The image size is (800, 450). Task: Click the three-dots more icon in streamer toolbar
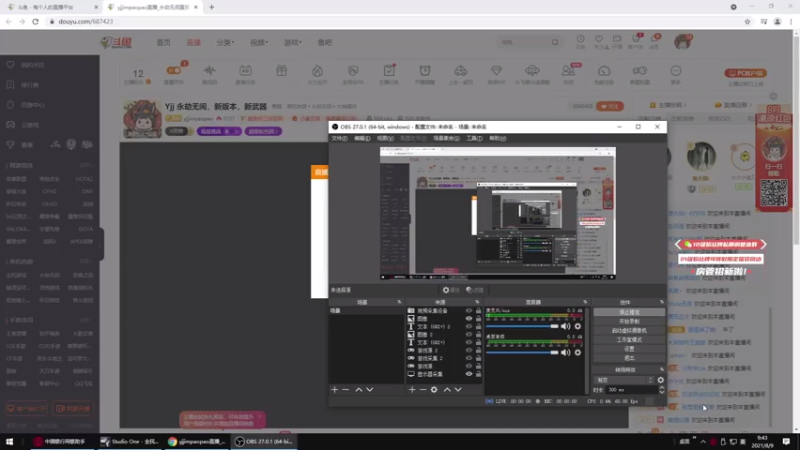[x=676, y=71]
